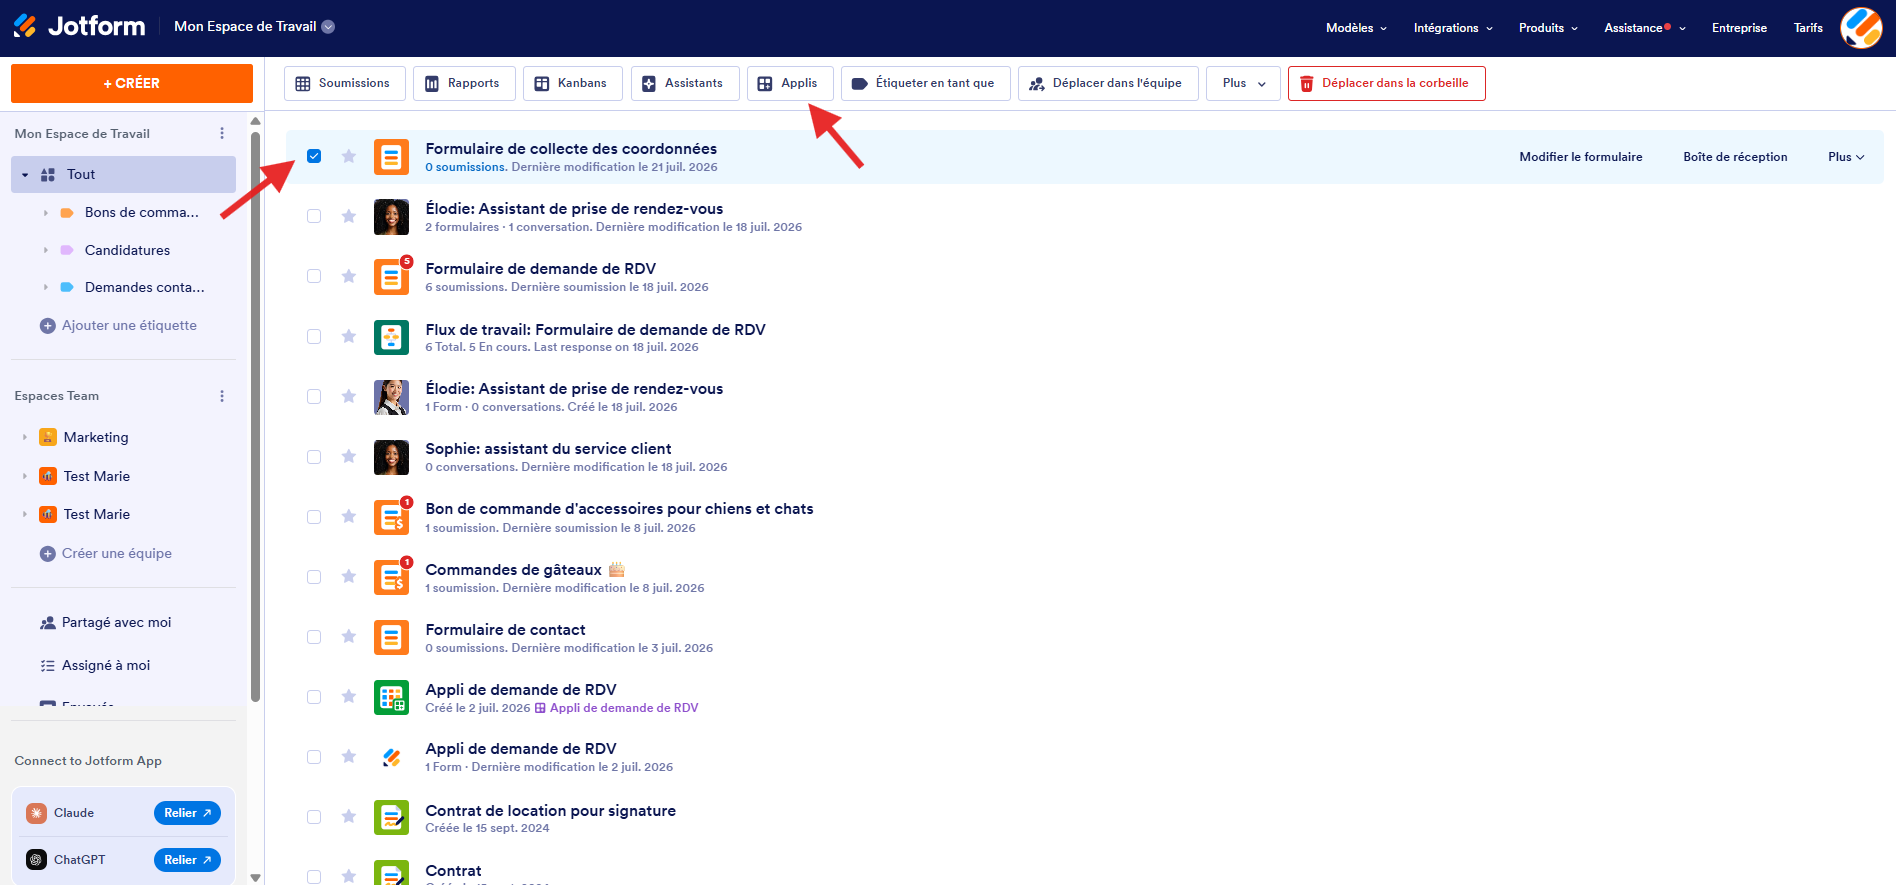Viewport: 1896px width, 885px height.
Task: Expand the Intégrations menu
Action: point(1453,28)
